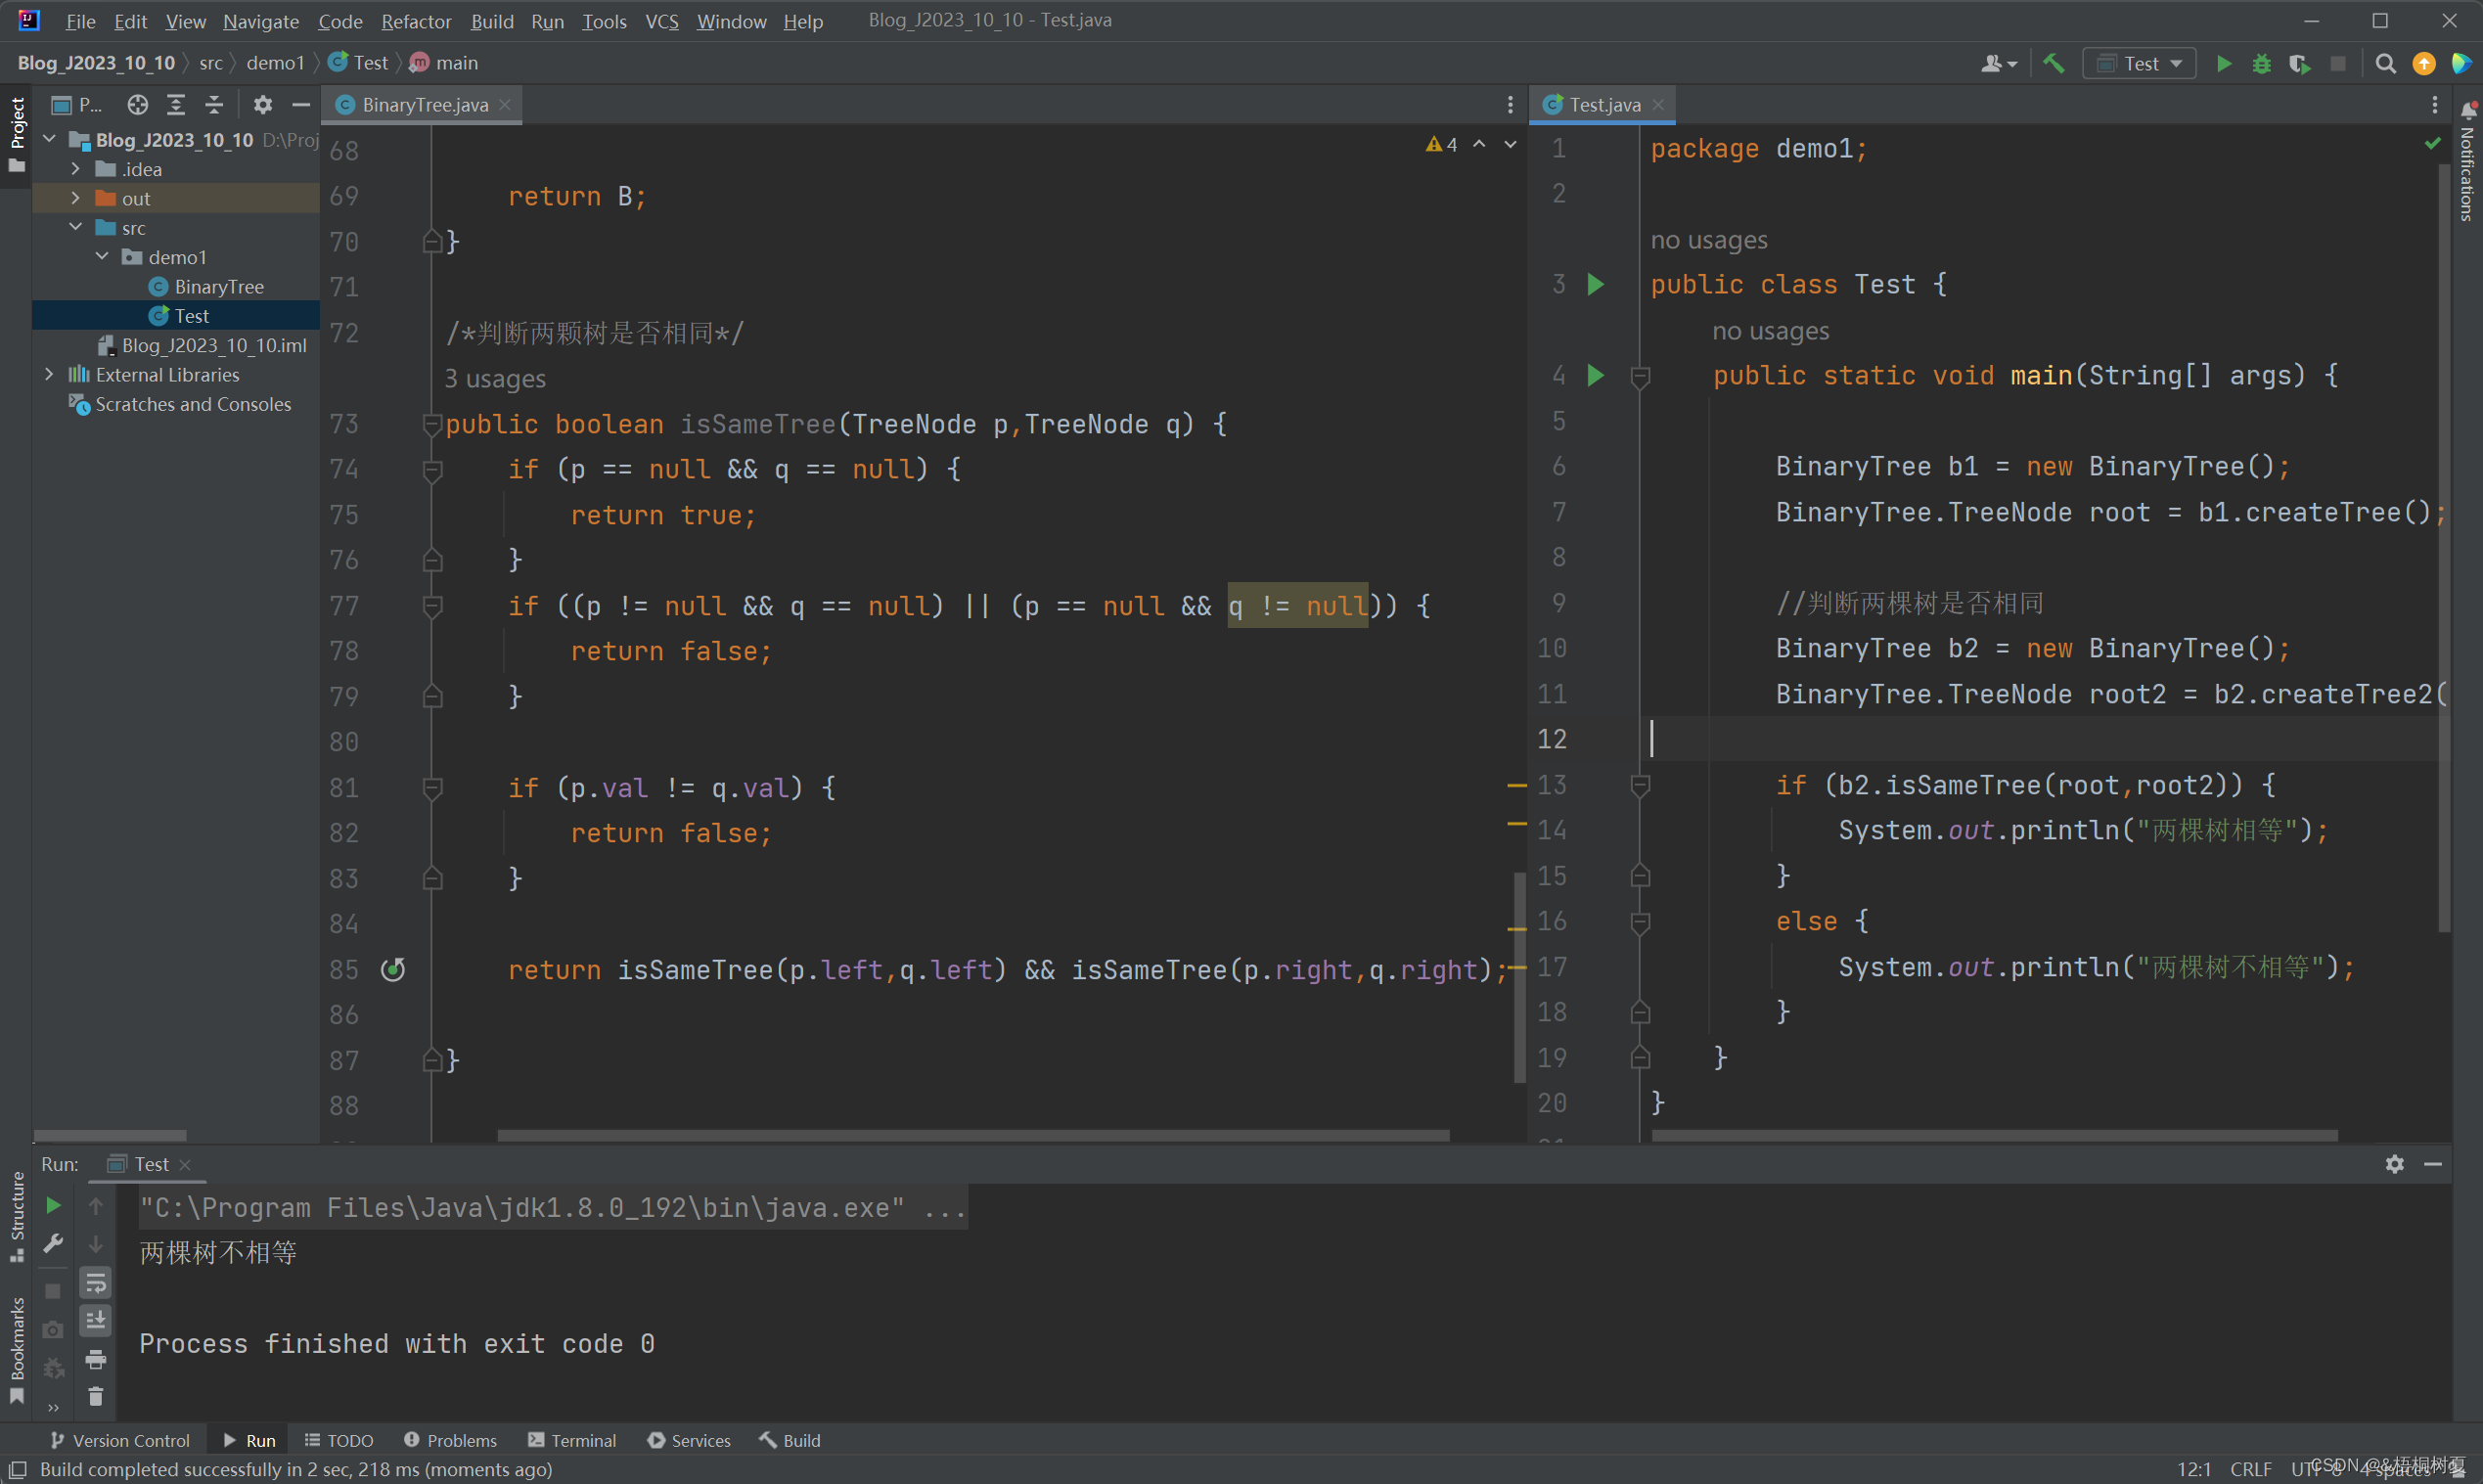Go to previous highlighted warning arrow

point(1479,145)
